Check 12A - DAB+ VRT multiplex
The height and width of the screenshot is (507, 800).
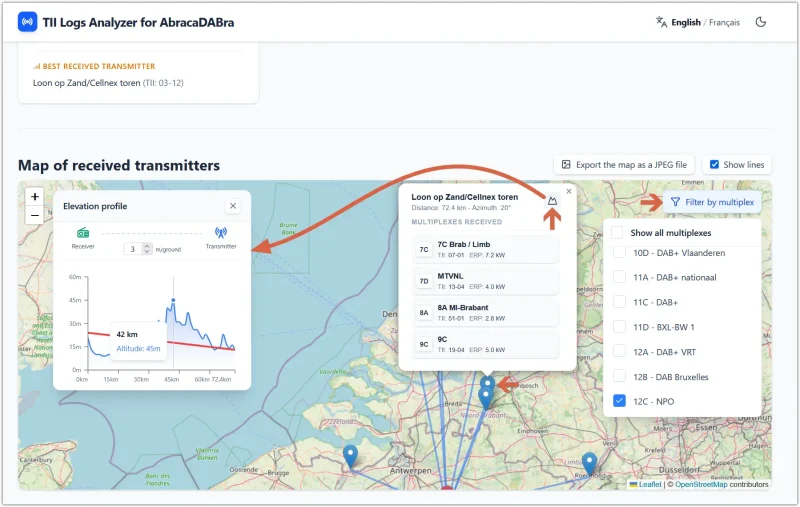tap(619, 351)
